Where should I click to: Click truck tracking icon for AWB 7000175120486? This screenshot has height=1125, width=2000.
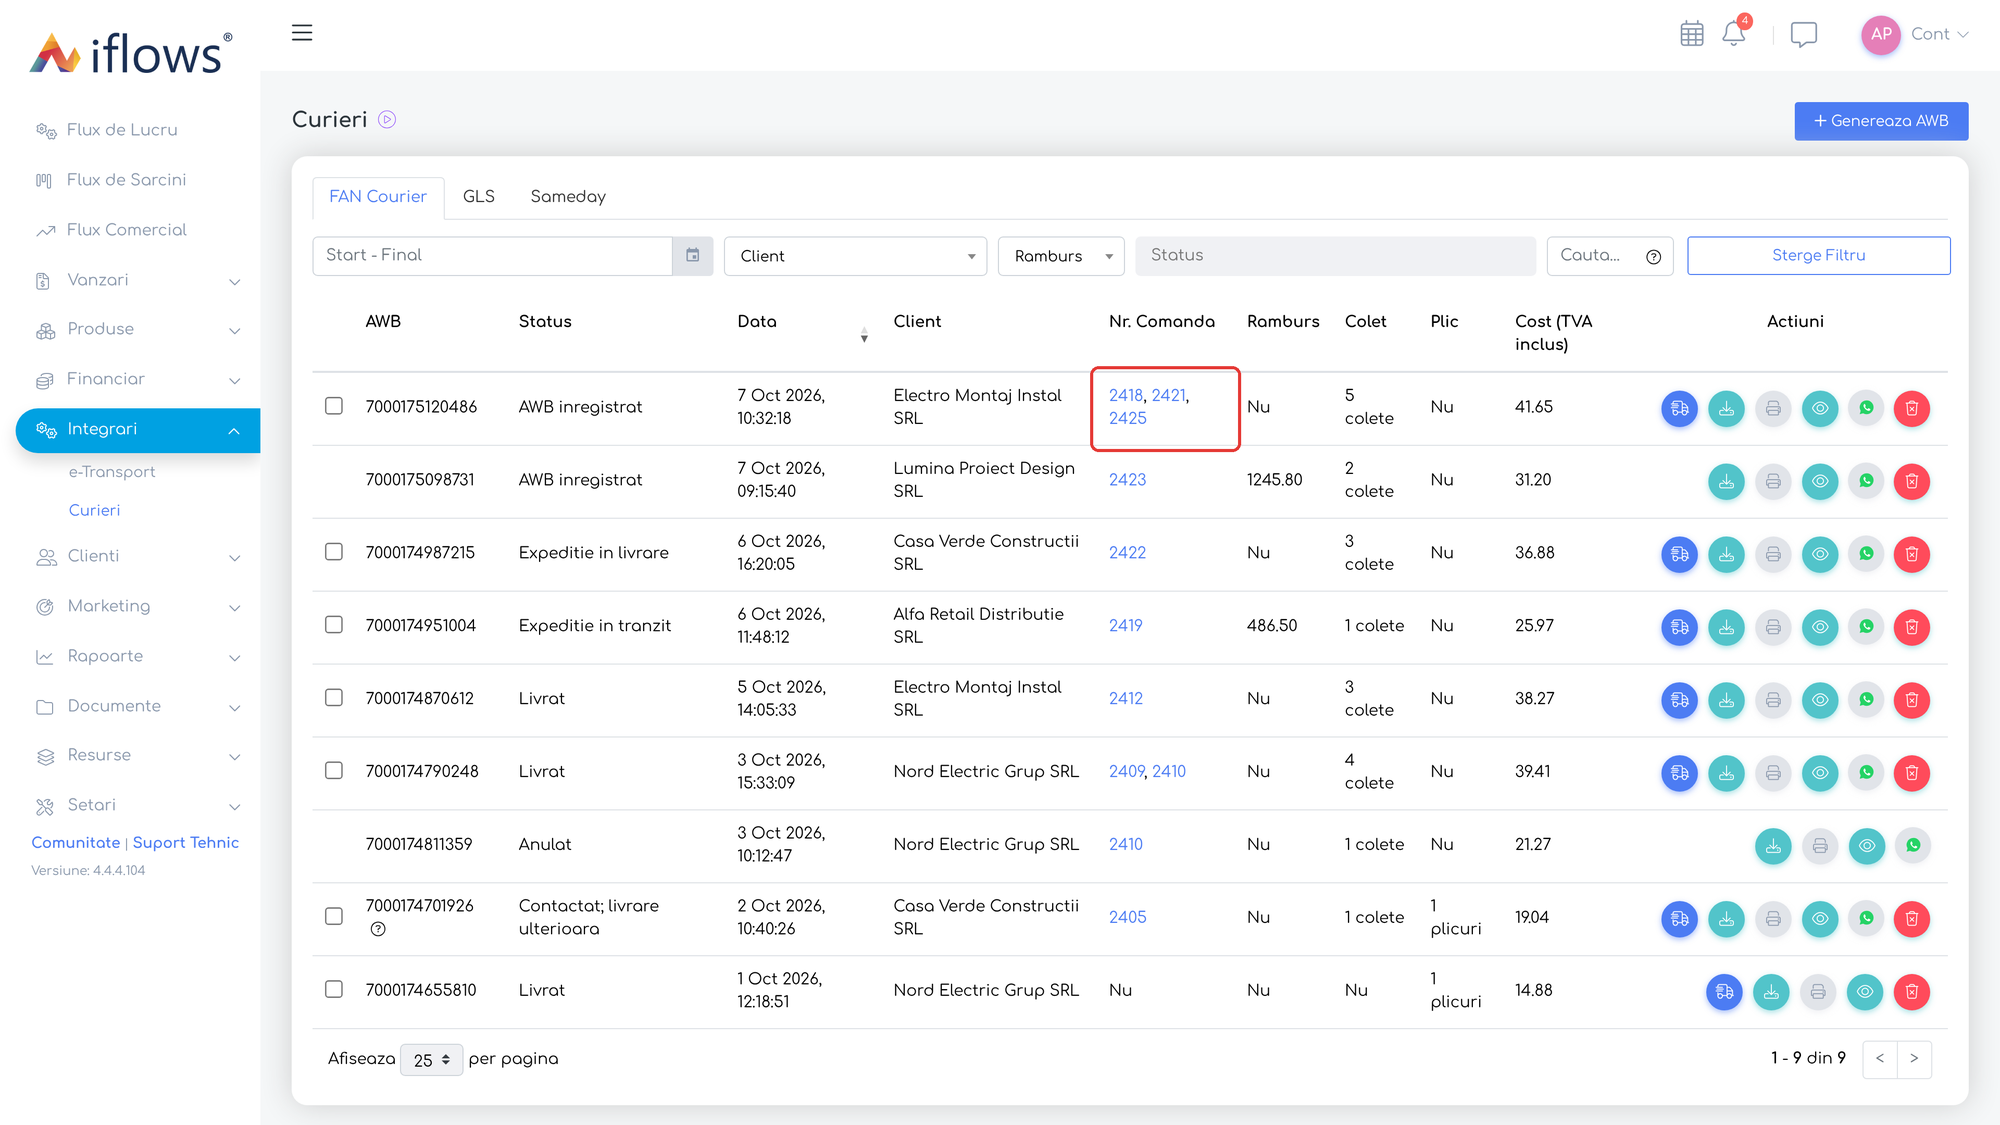click(1680, 408)
